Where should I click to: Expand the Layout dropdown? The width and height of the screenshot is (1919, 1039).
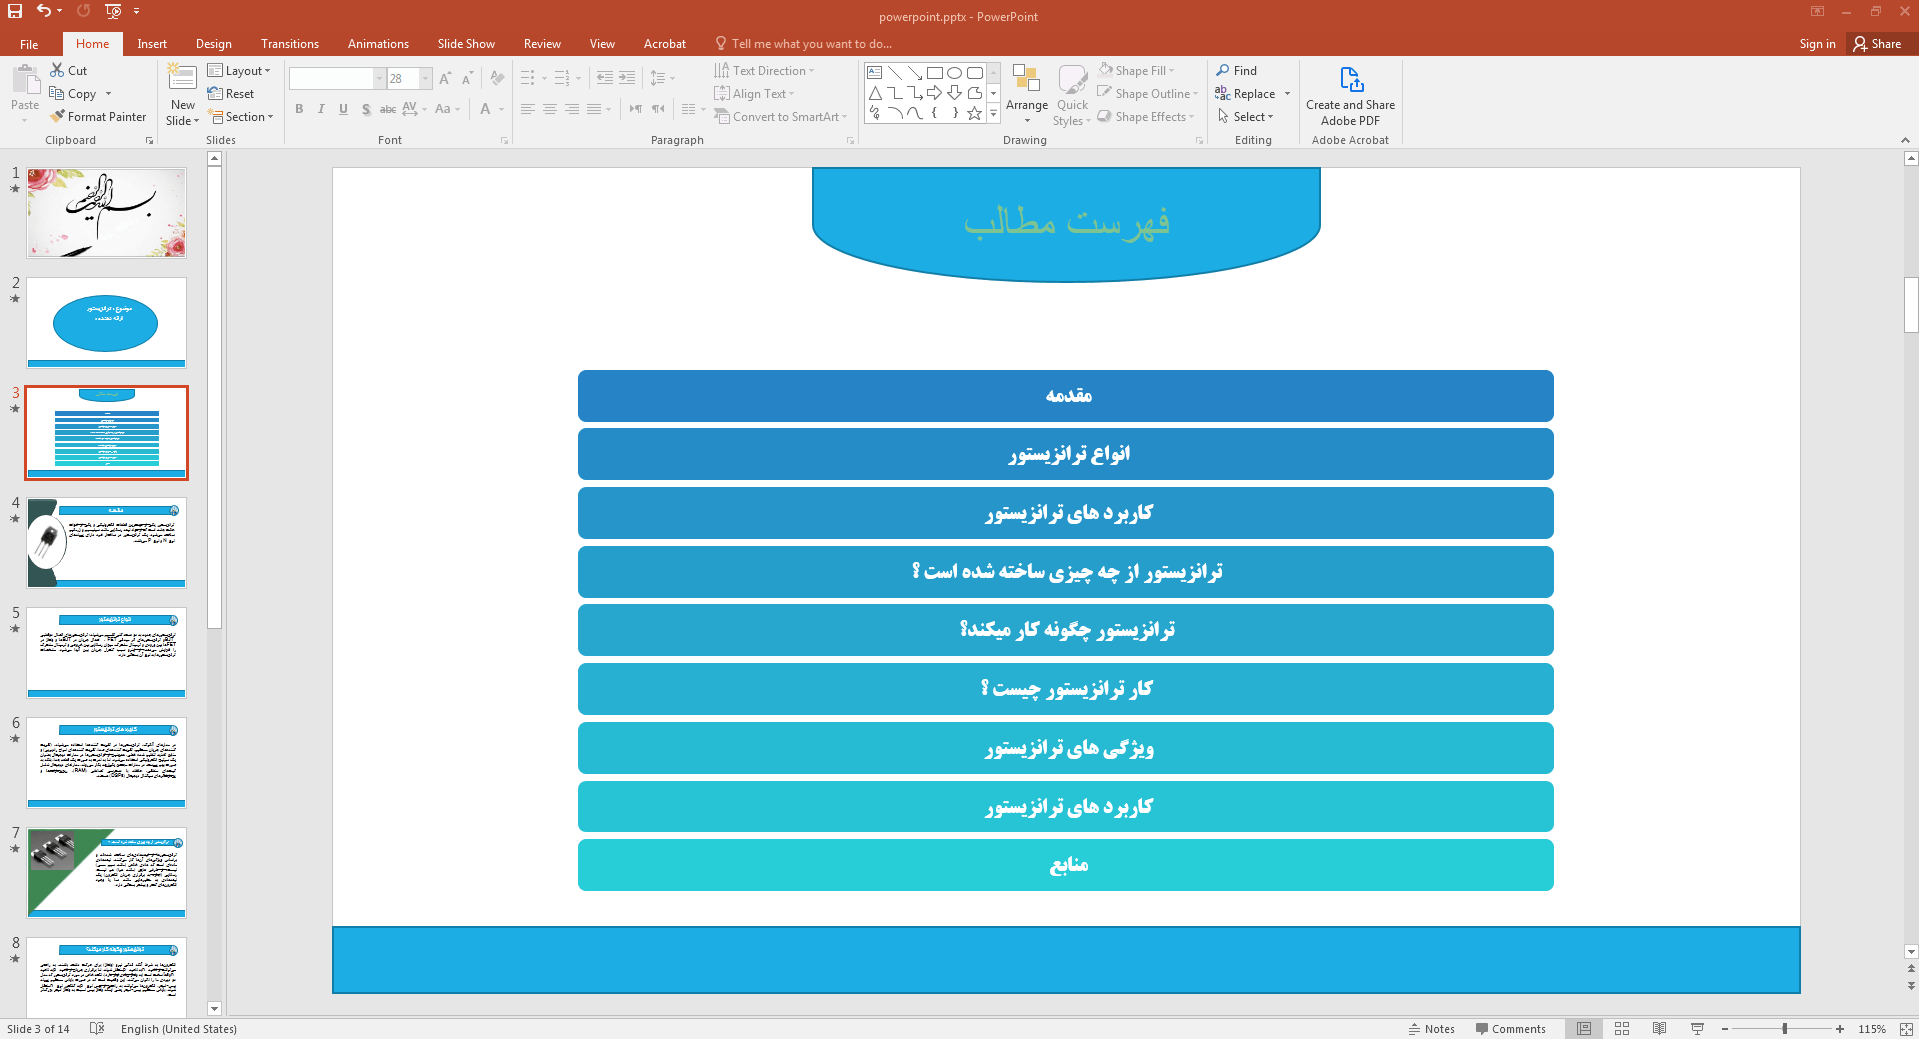[x=239, y=71]
